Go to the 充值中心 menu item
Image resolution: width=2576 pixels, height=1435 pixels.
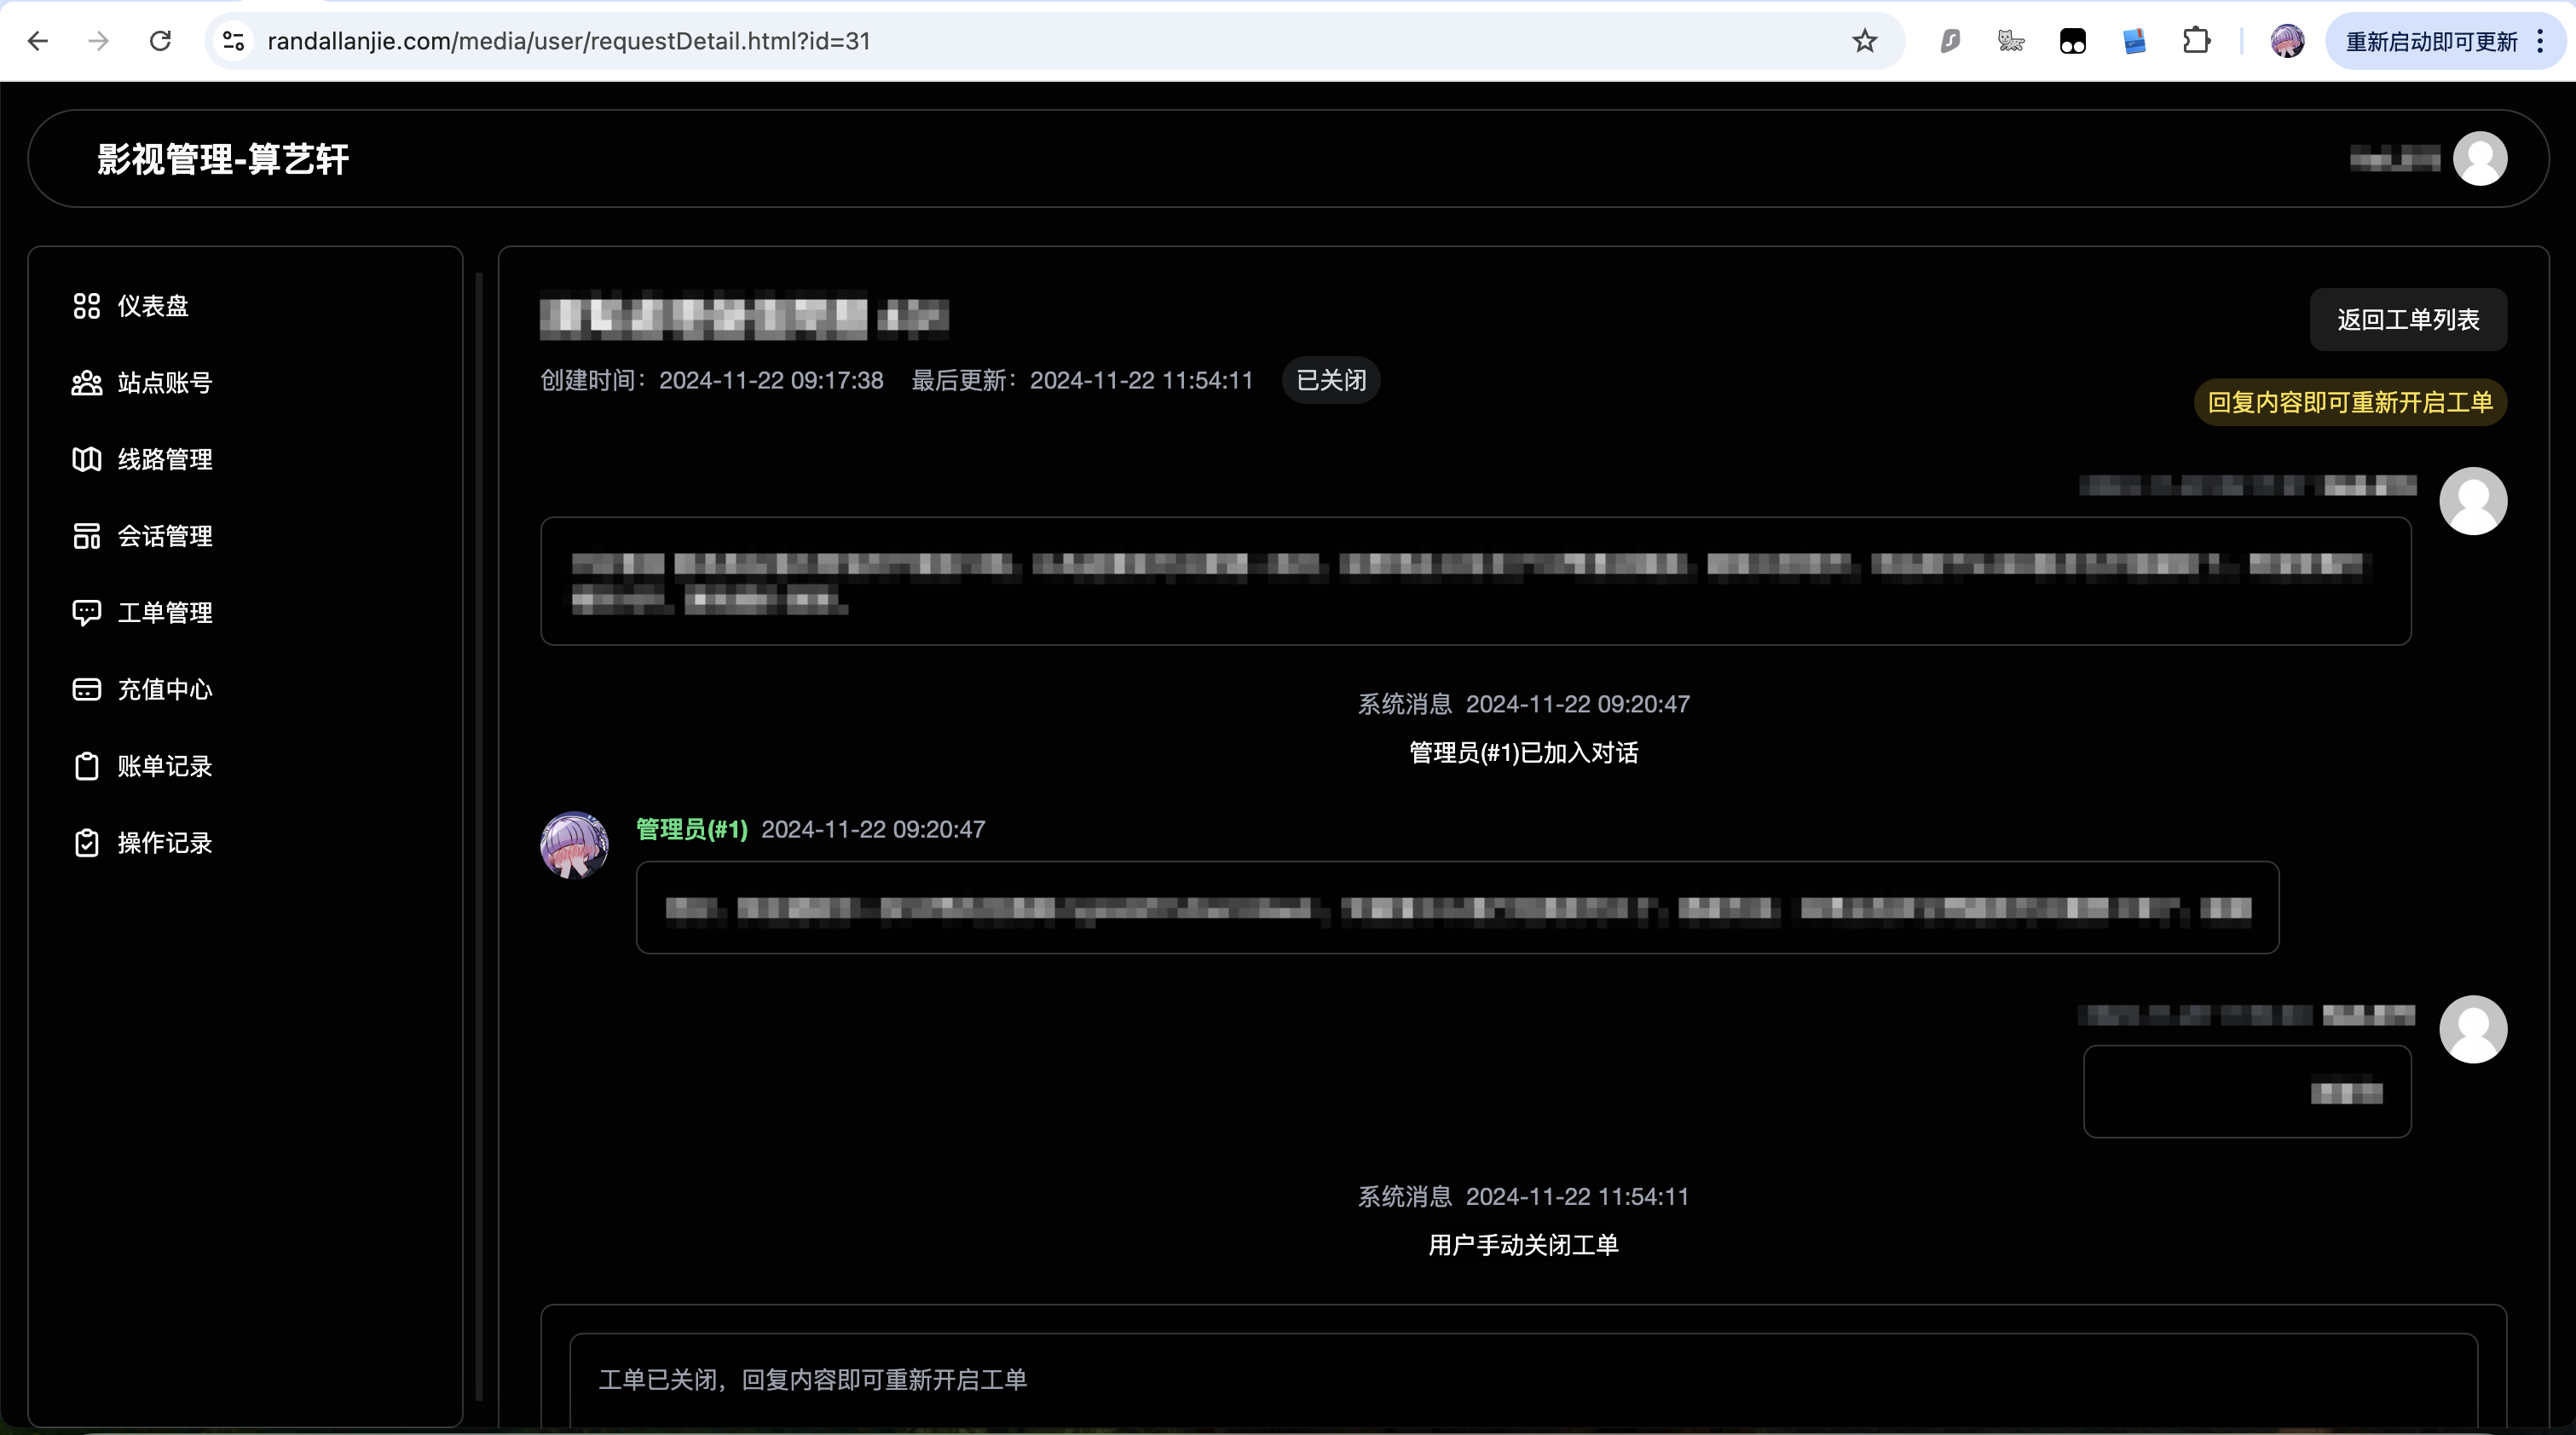tap(165, 690)
